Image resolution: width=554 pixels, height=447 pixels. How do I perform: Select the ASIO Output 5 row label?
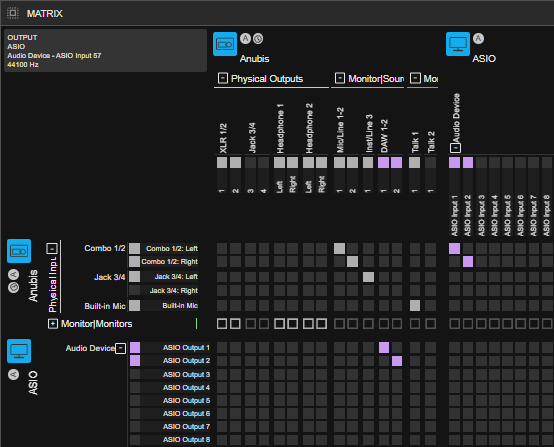186,401
